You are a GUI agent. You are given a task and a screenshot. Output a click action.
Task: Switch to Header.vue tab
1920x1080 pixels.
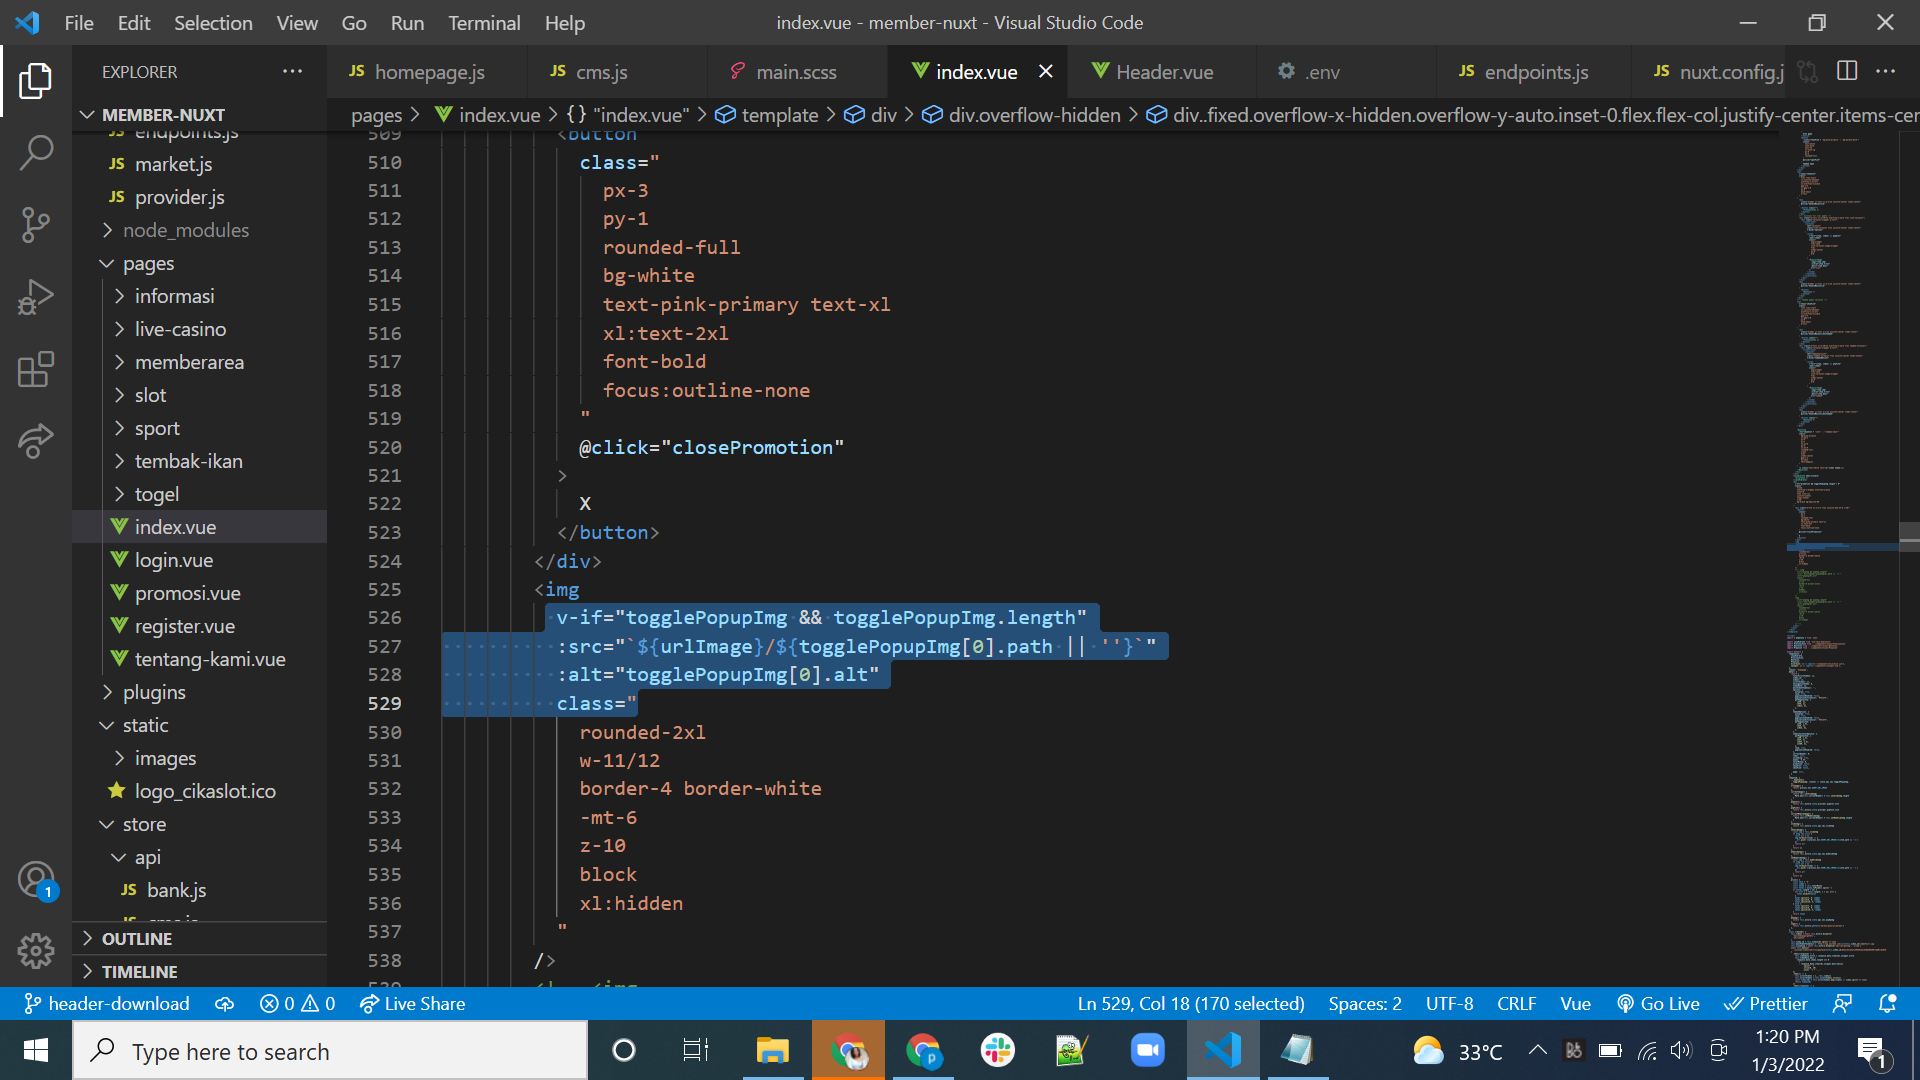coord(1163,72)
